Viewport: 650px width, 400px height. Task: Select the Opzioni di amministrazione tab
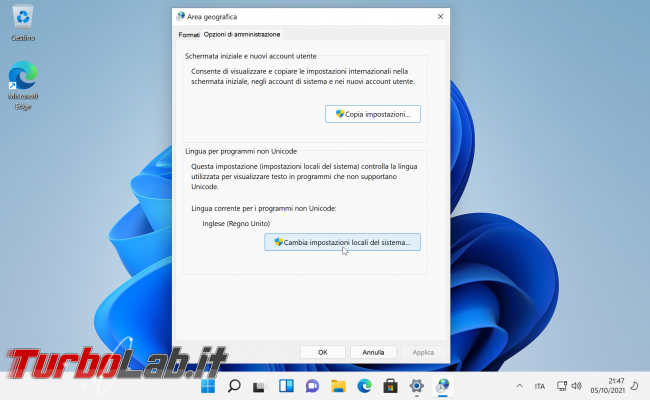coord(242,34)
